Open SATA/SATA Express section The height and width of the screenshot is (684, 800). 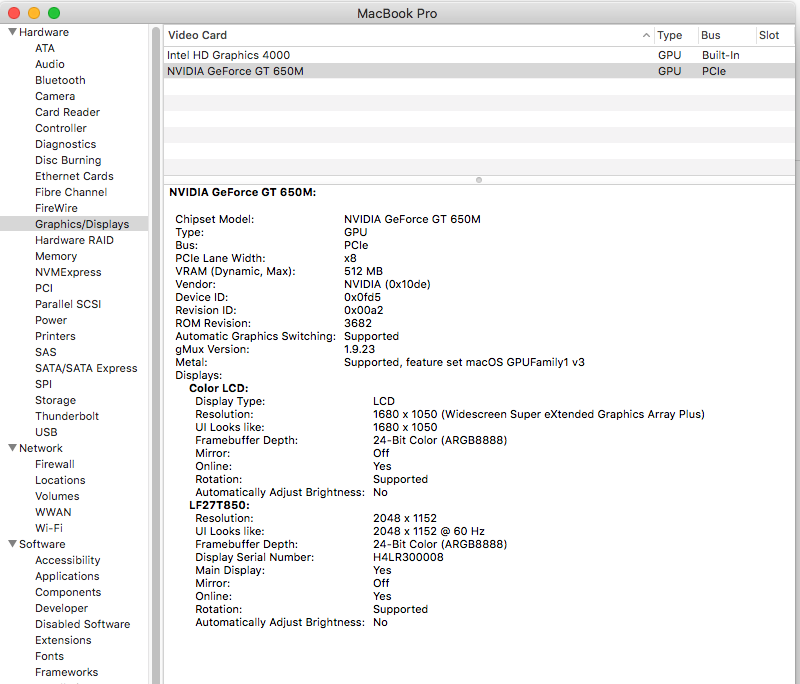(86, 368)
